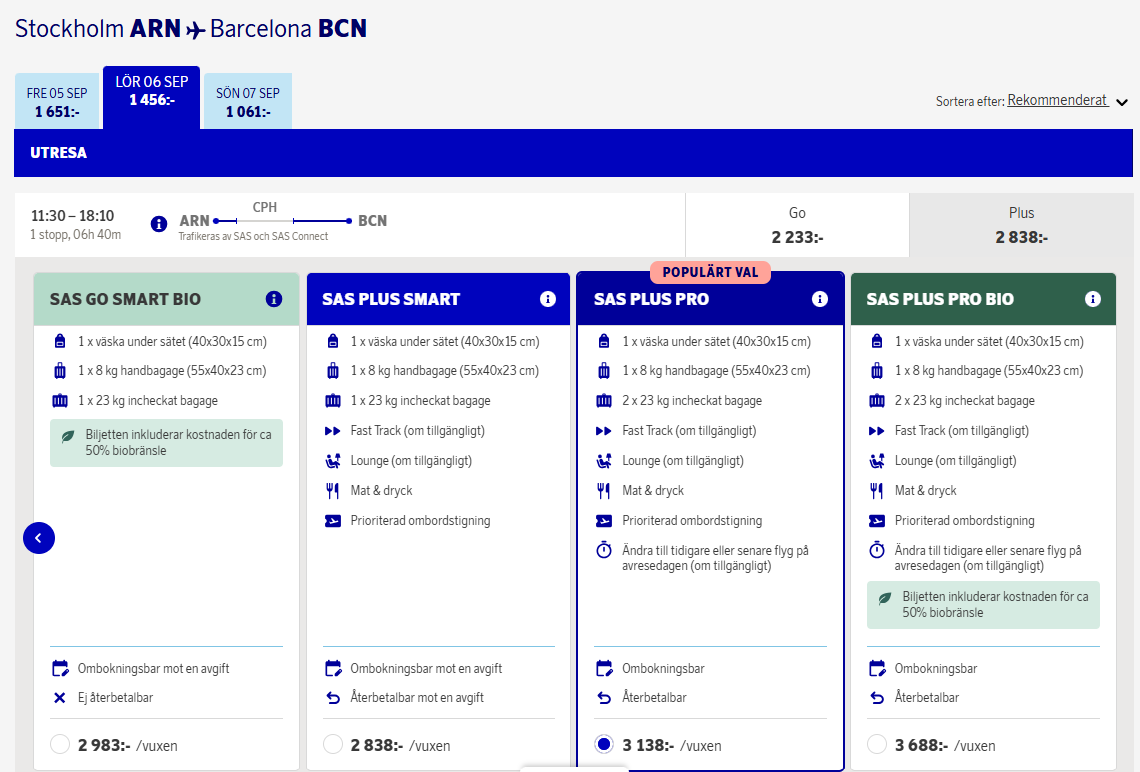Screen dimensions: 1140x772
Task: Expand the Go fare class column 2 233:-
Action: click(796, 225)
